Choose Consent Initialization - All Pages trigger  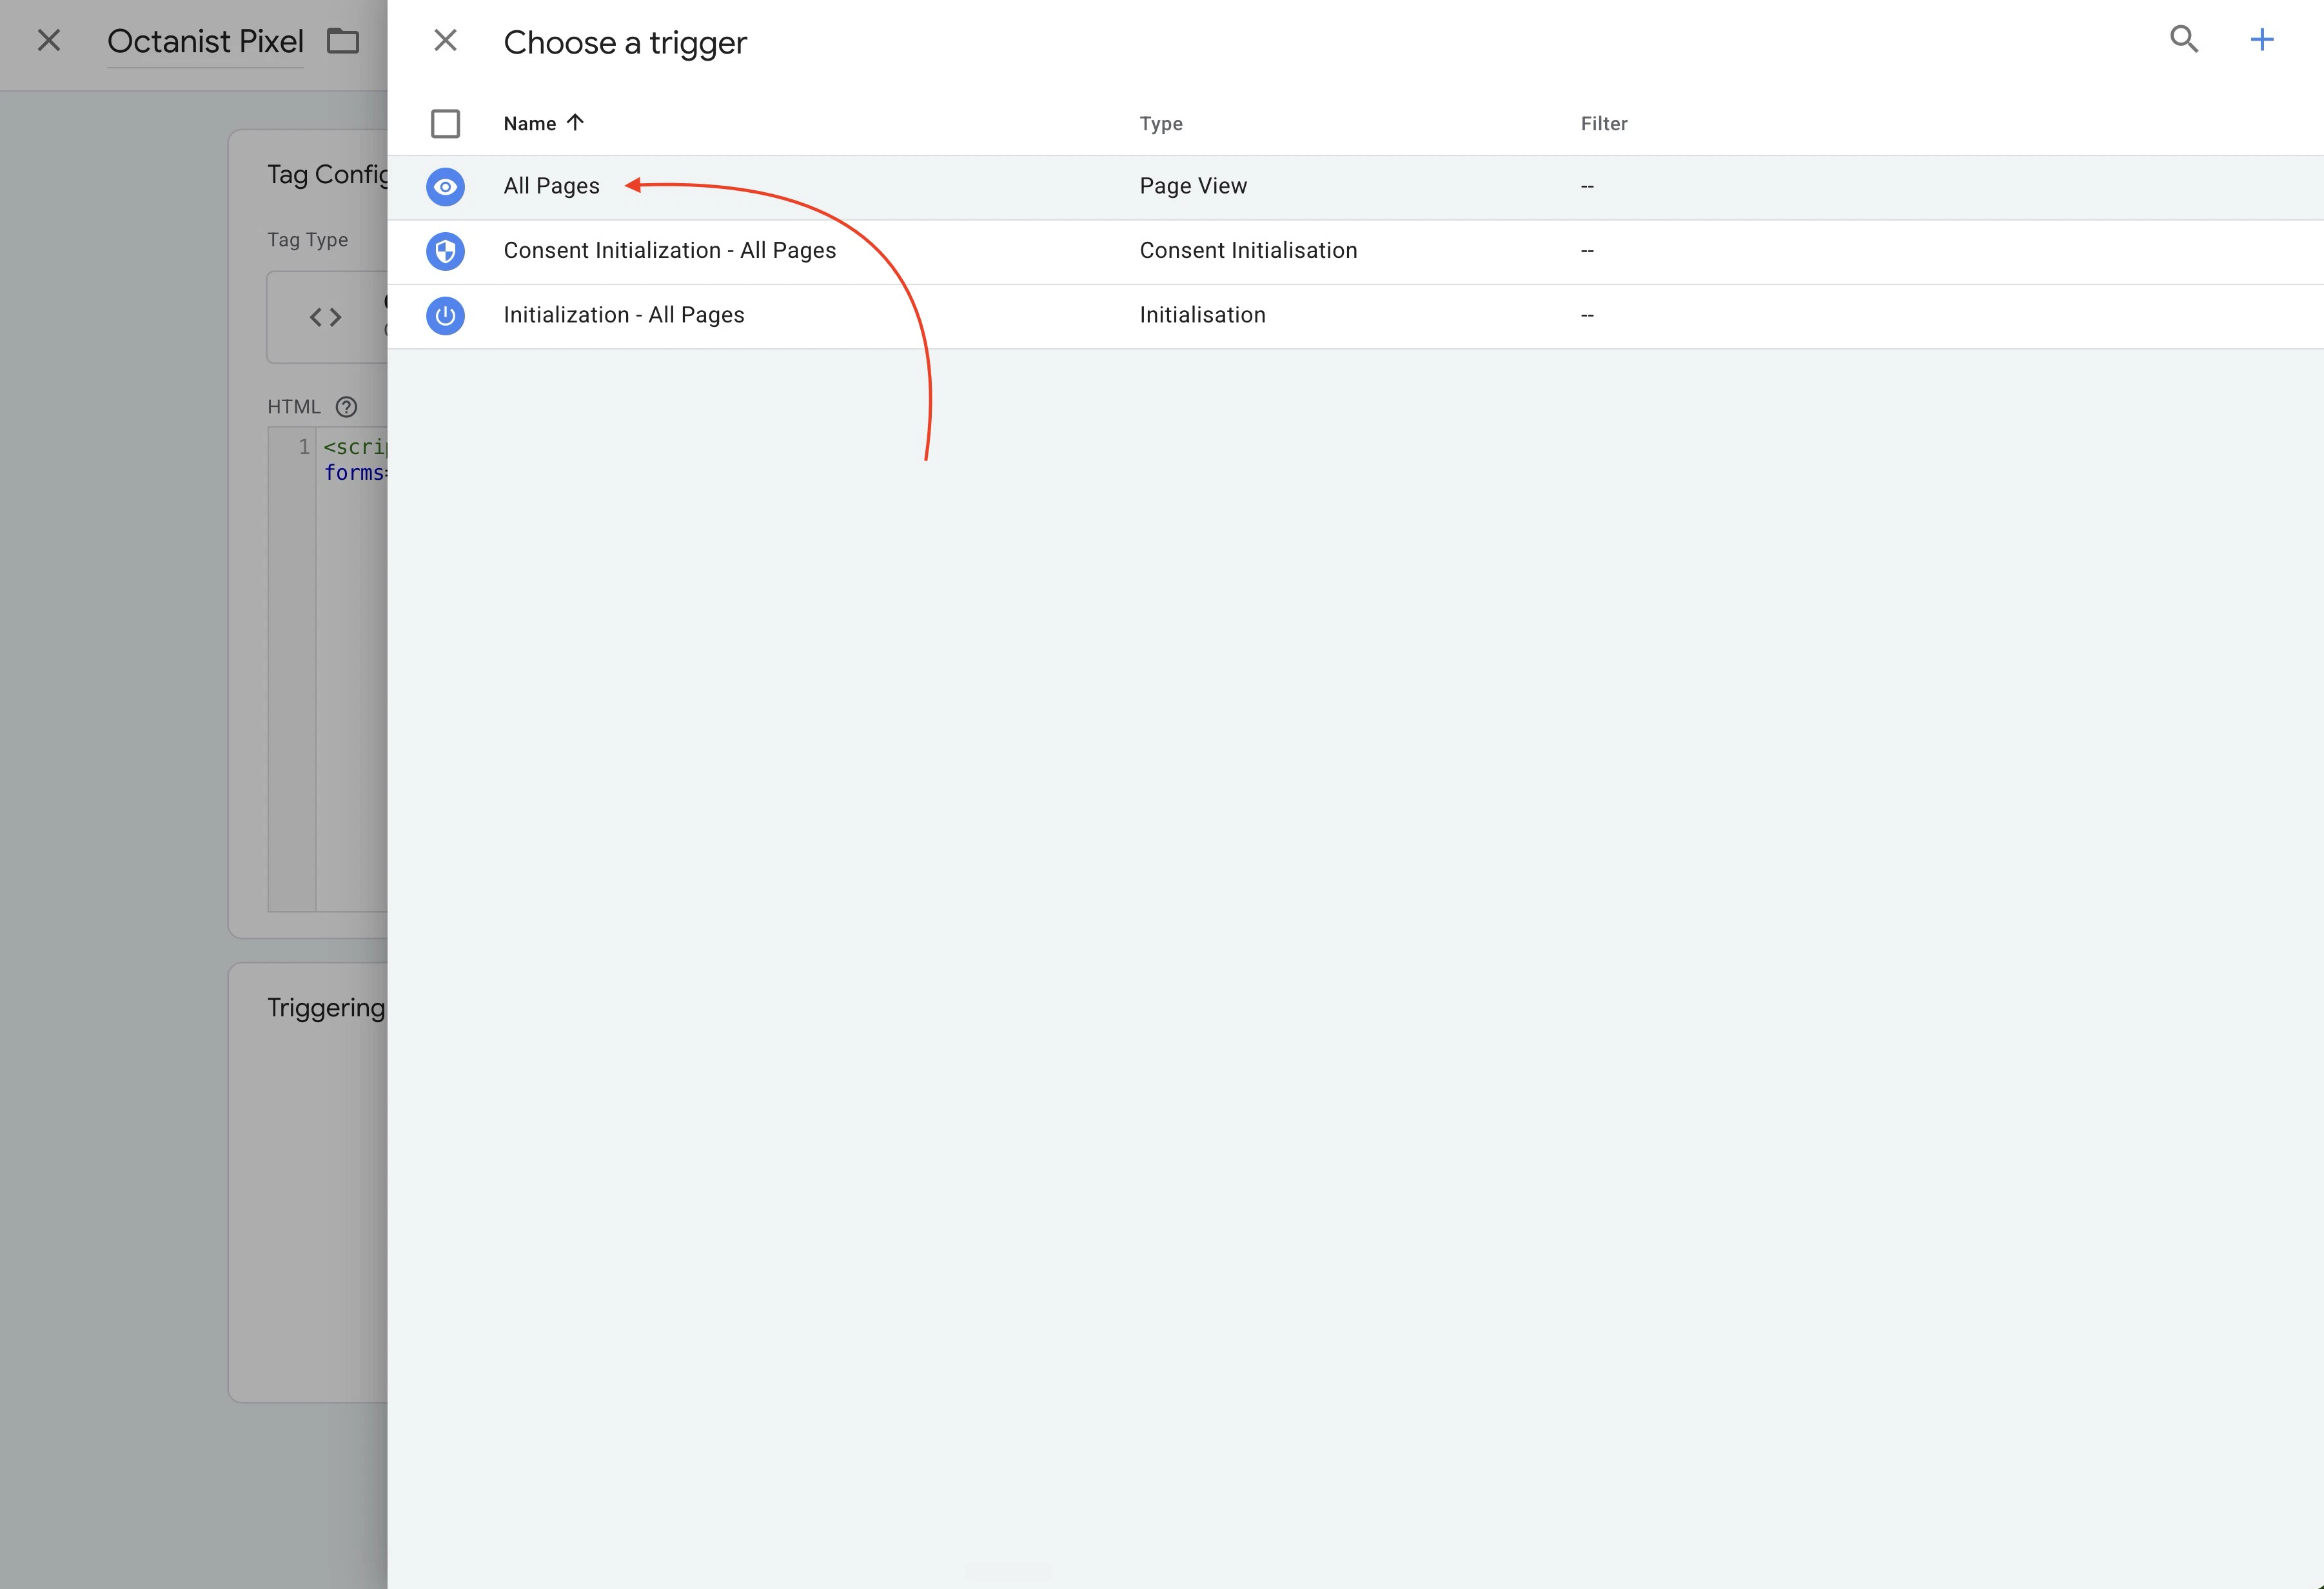(669, 250)
